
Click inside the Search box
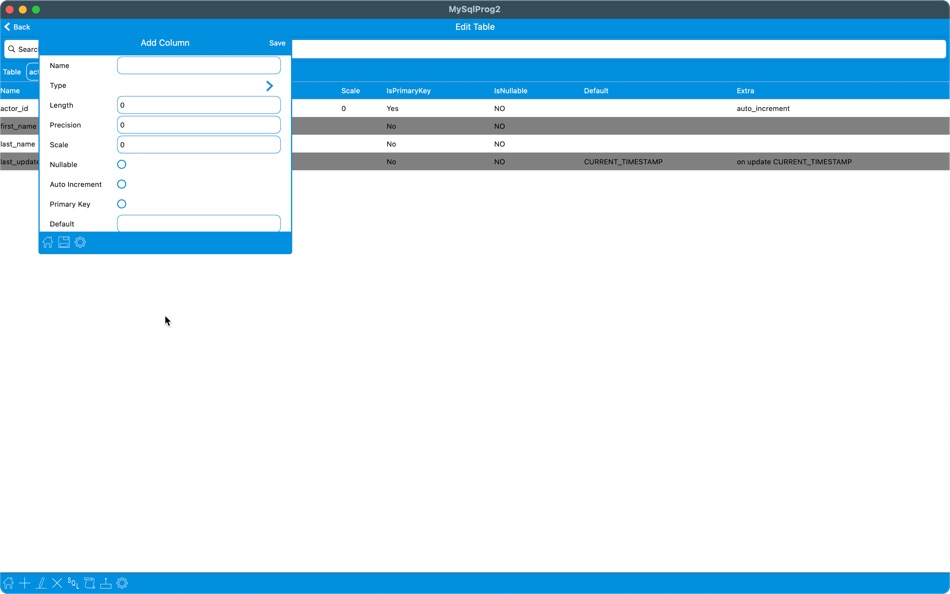pyautogui.click(x=20, y=48)
